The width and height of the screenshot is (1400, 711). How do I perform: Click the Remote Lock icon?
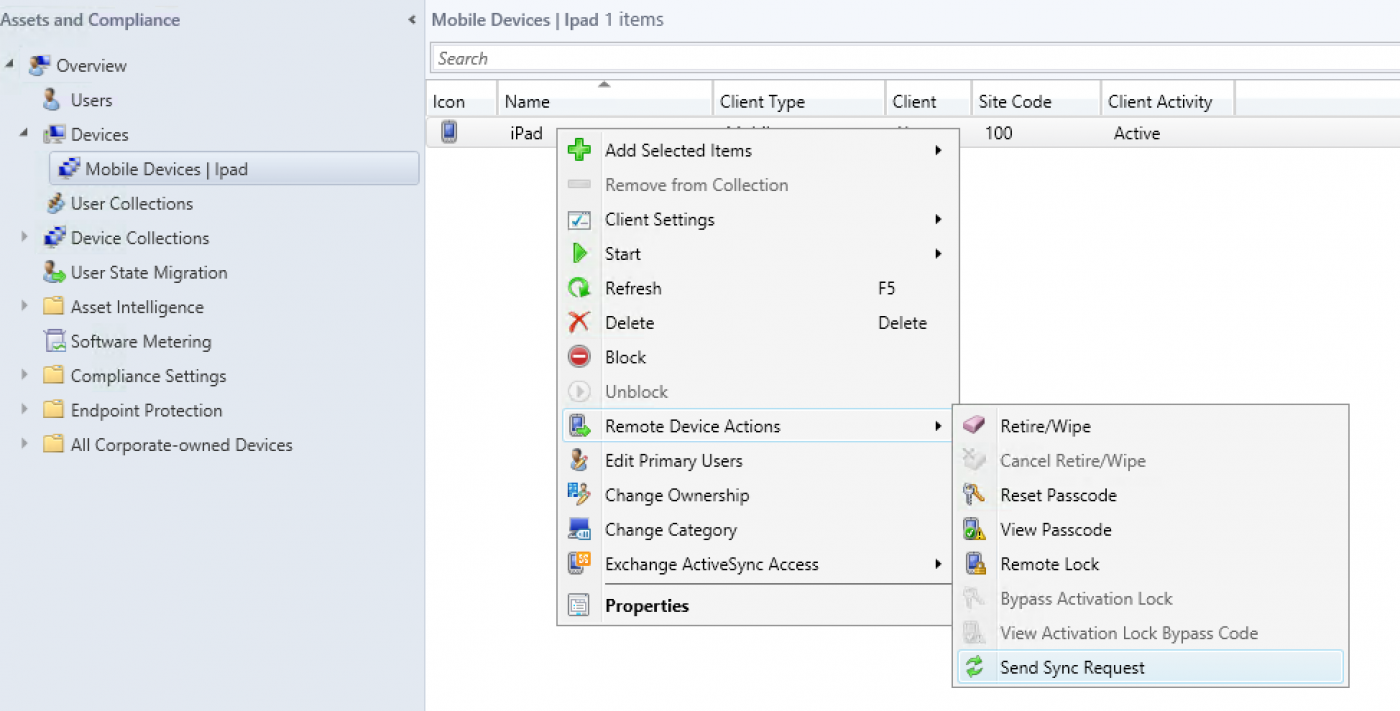pyautogui.click(x=973, y=563)
